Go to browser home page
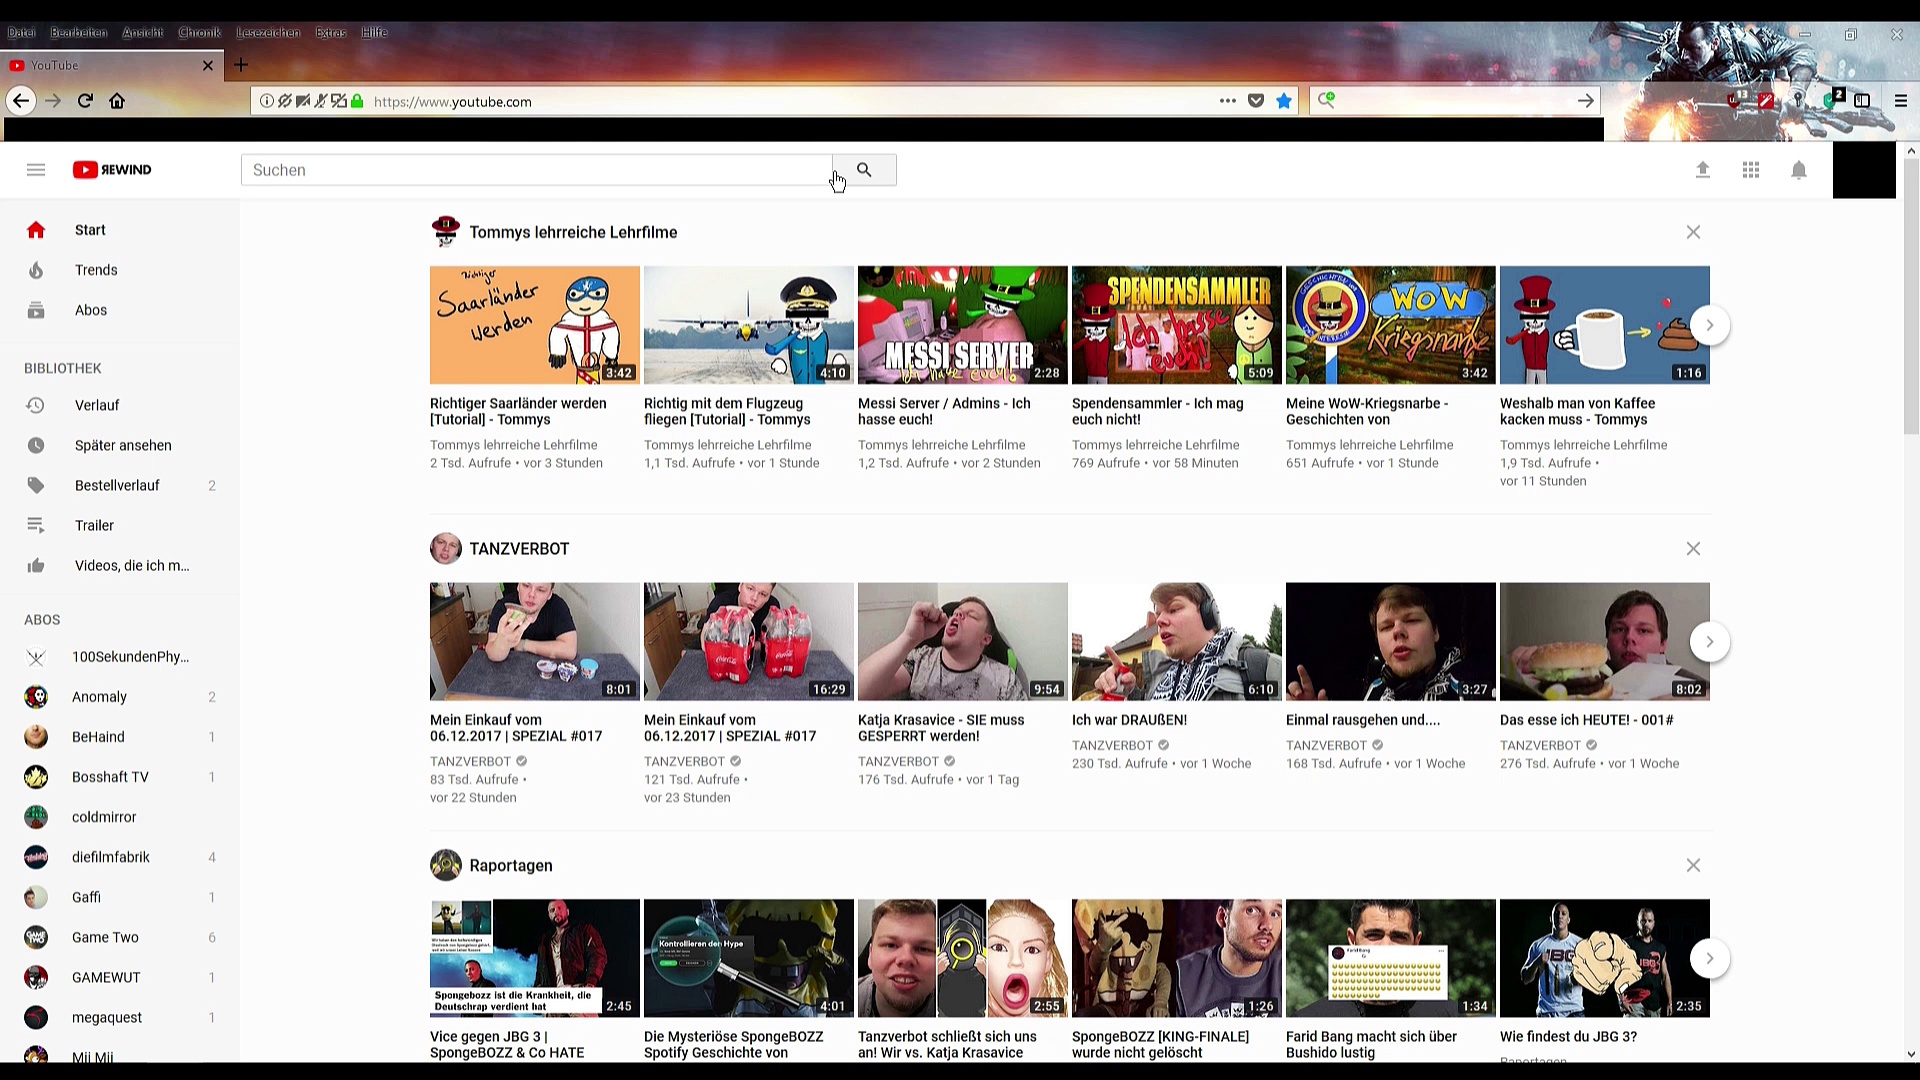Image resolution: width=1920 pixels, height=1080 pixels. point(117,101)
